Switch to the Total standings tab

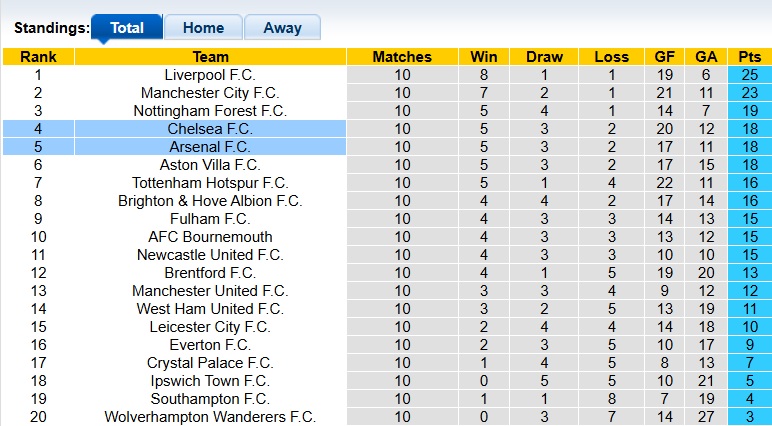(127, 28)
